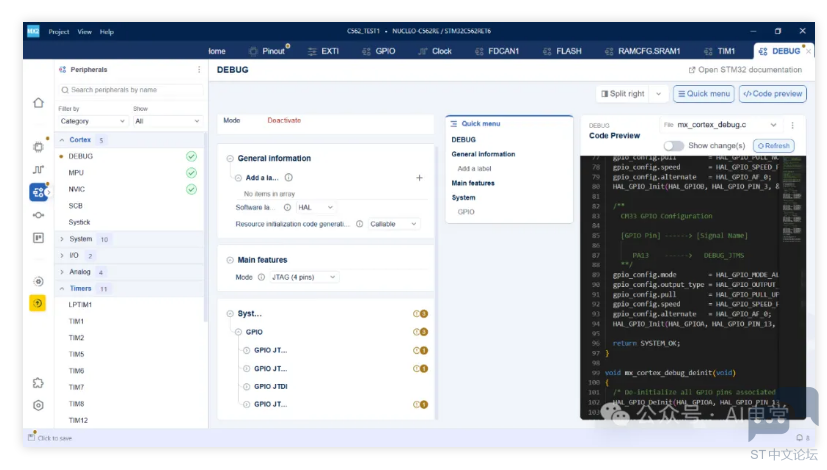Viewport: 827px width, 470px height.
Task: Open STM32 documentation link
Action: tap(745, 70)
